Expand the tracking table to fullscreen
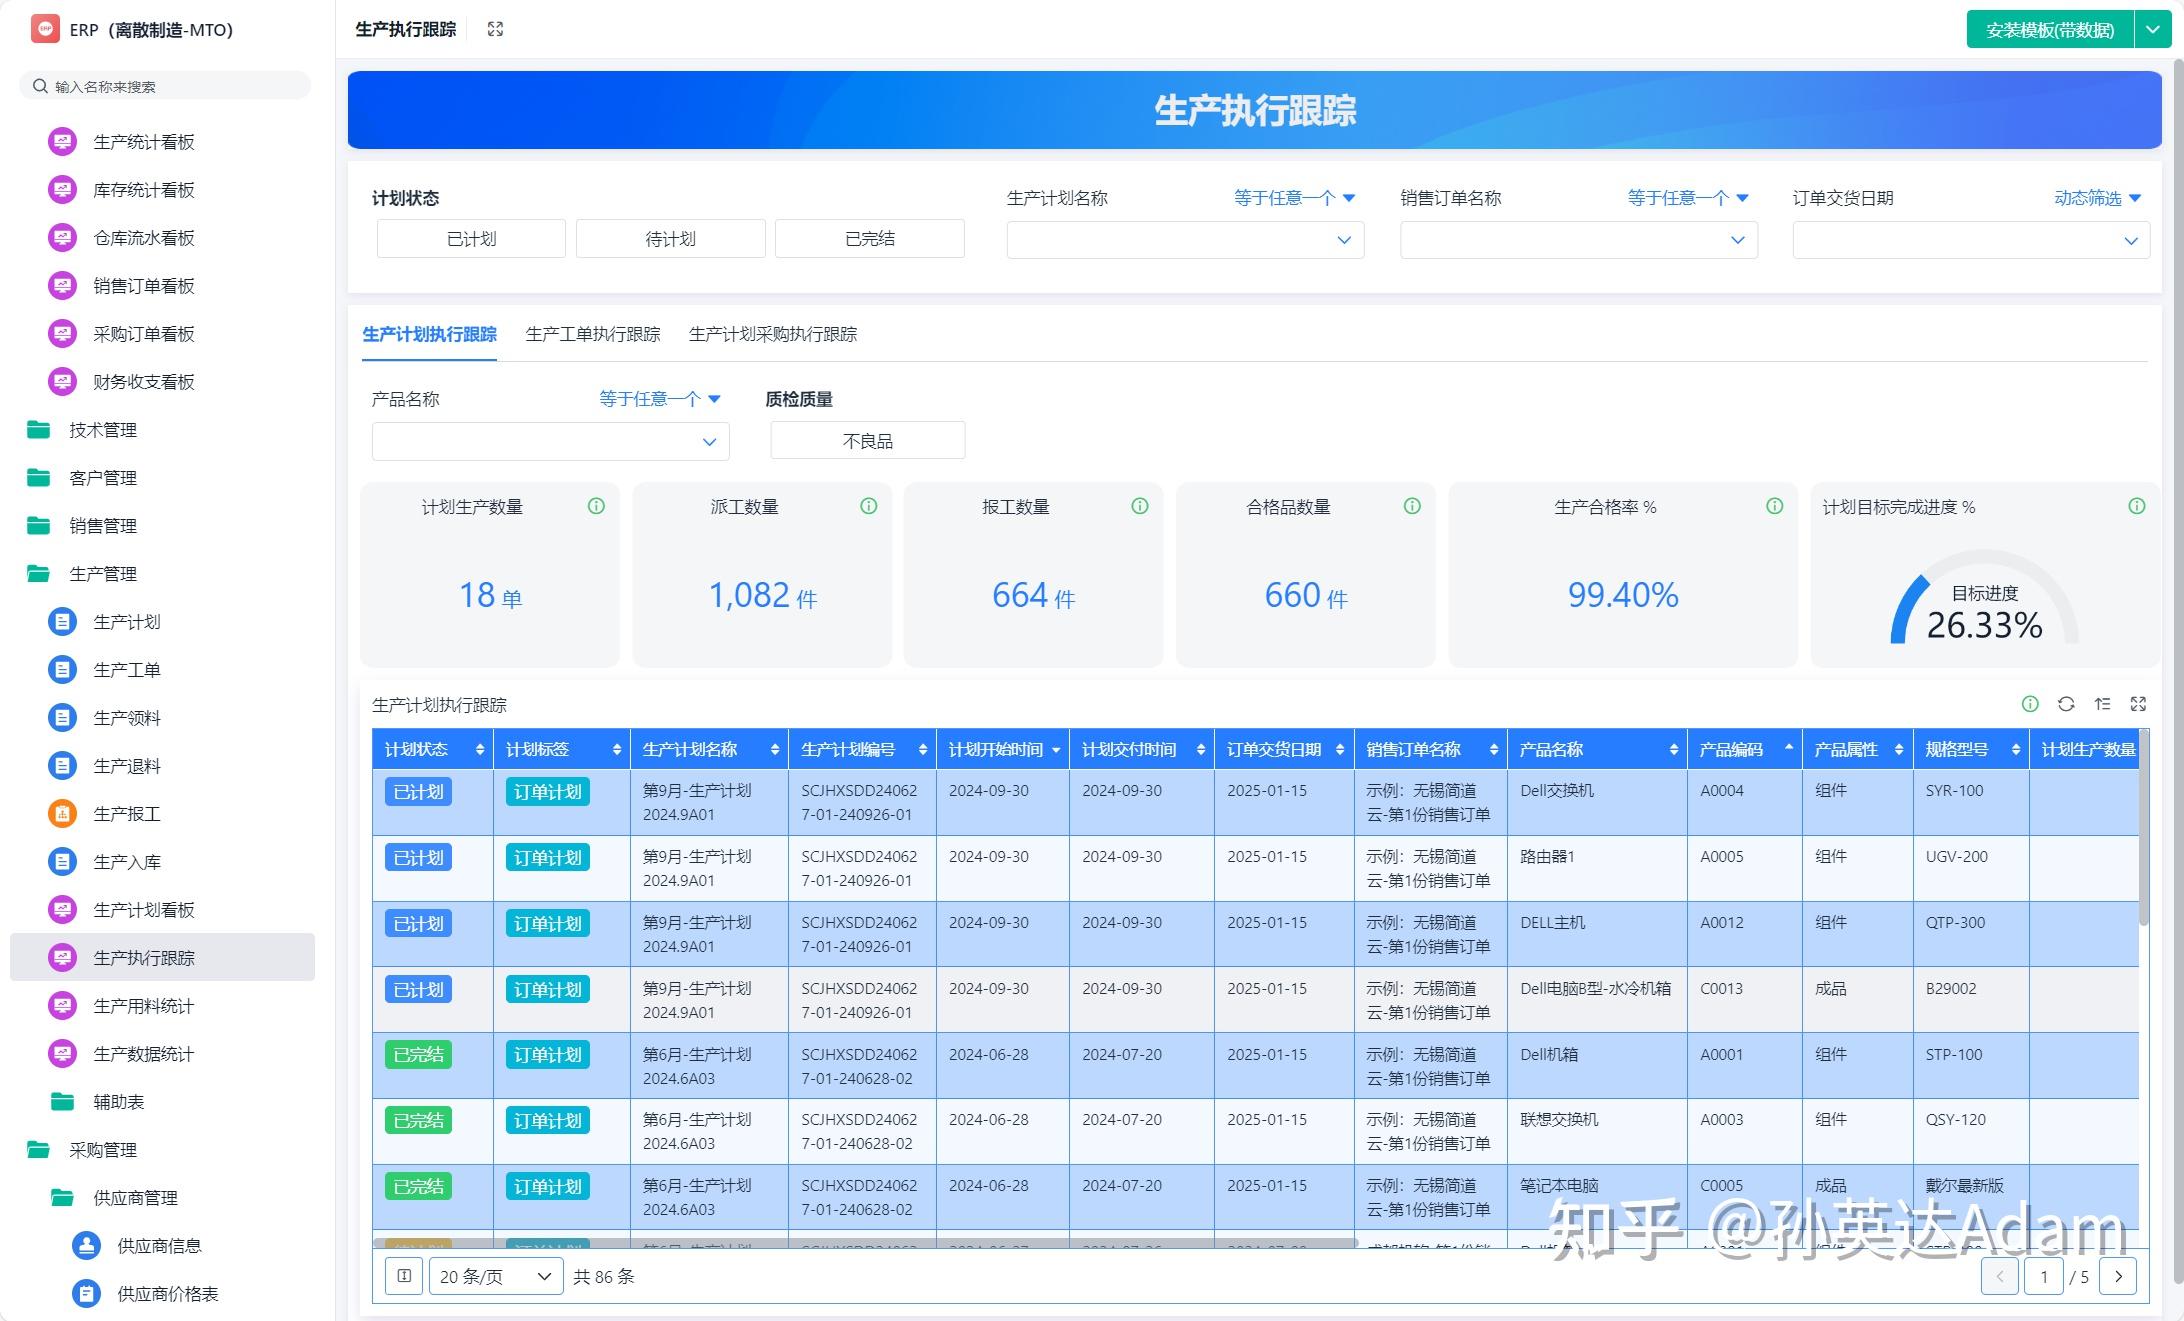 point(2139,704)
